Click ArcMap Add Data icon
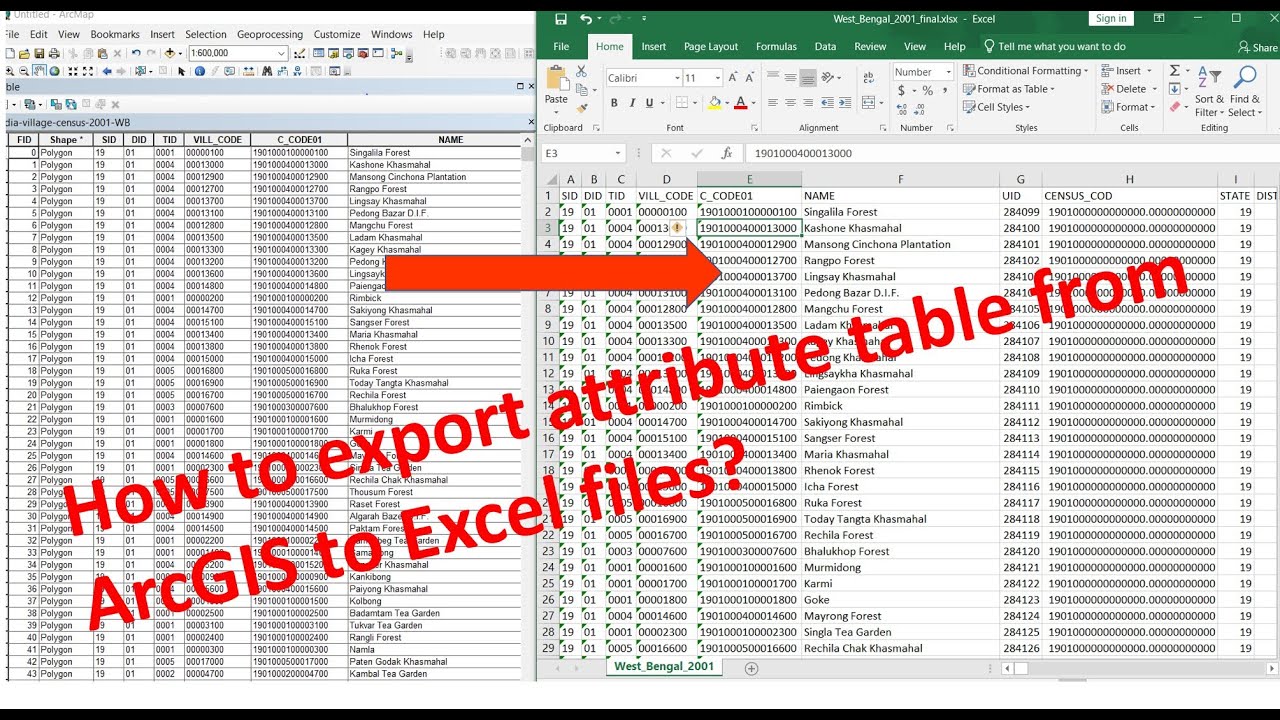This screenshot has width=1280, height=720. tap(171, 53)
